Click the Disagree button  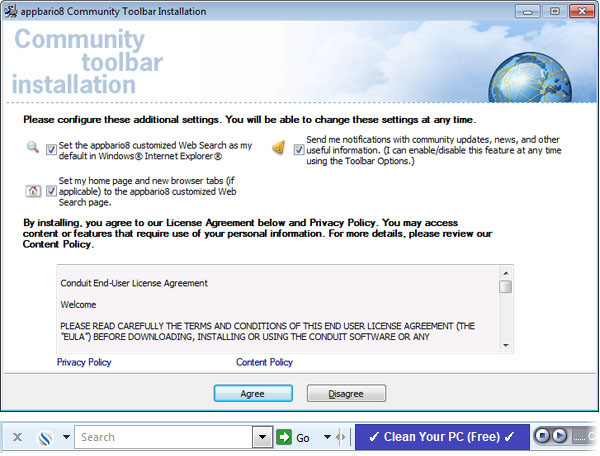pos(346,393)
